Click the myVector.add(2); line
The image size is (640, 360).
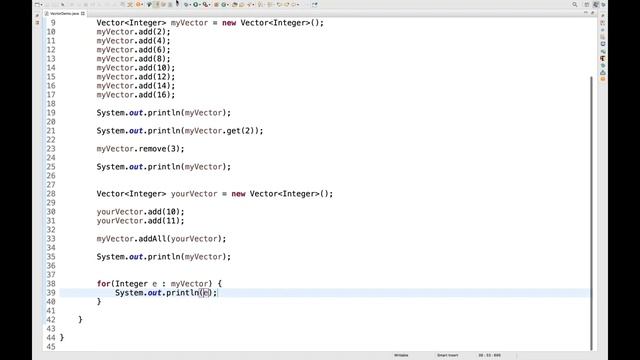[x=133, y=32]
